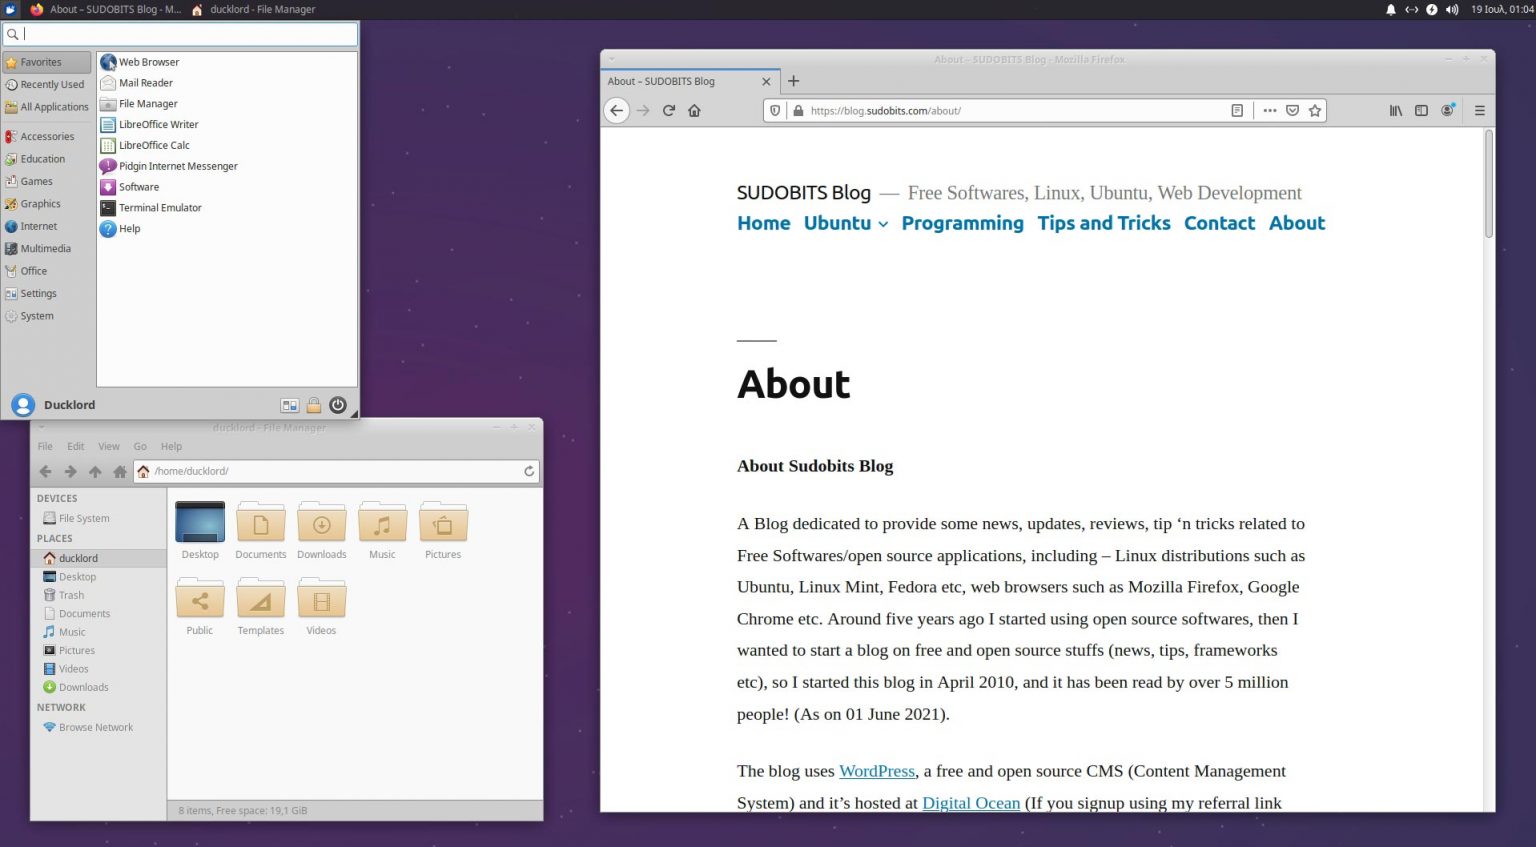Viewport: 1536px width, 847px height.
Task: Click inside the browser address bar
Action: click(x=1000, y=110)
